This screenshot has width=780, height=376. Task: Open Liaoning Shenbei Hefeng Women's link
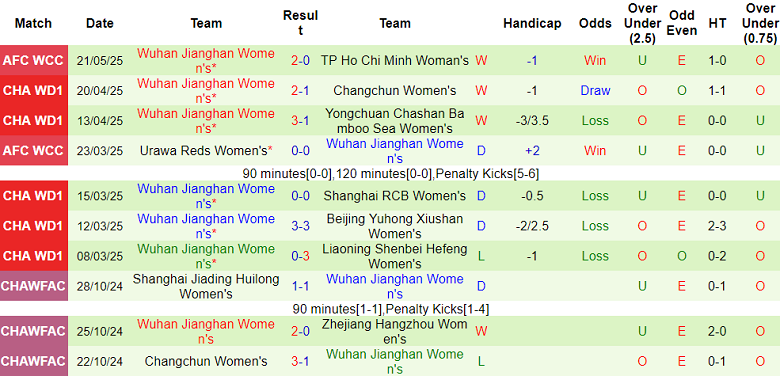(x=395, y=256)
